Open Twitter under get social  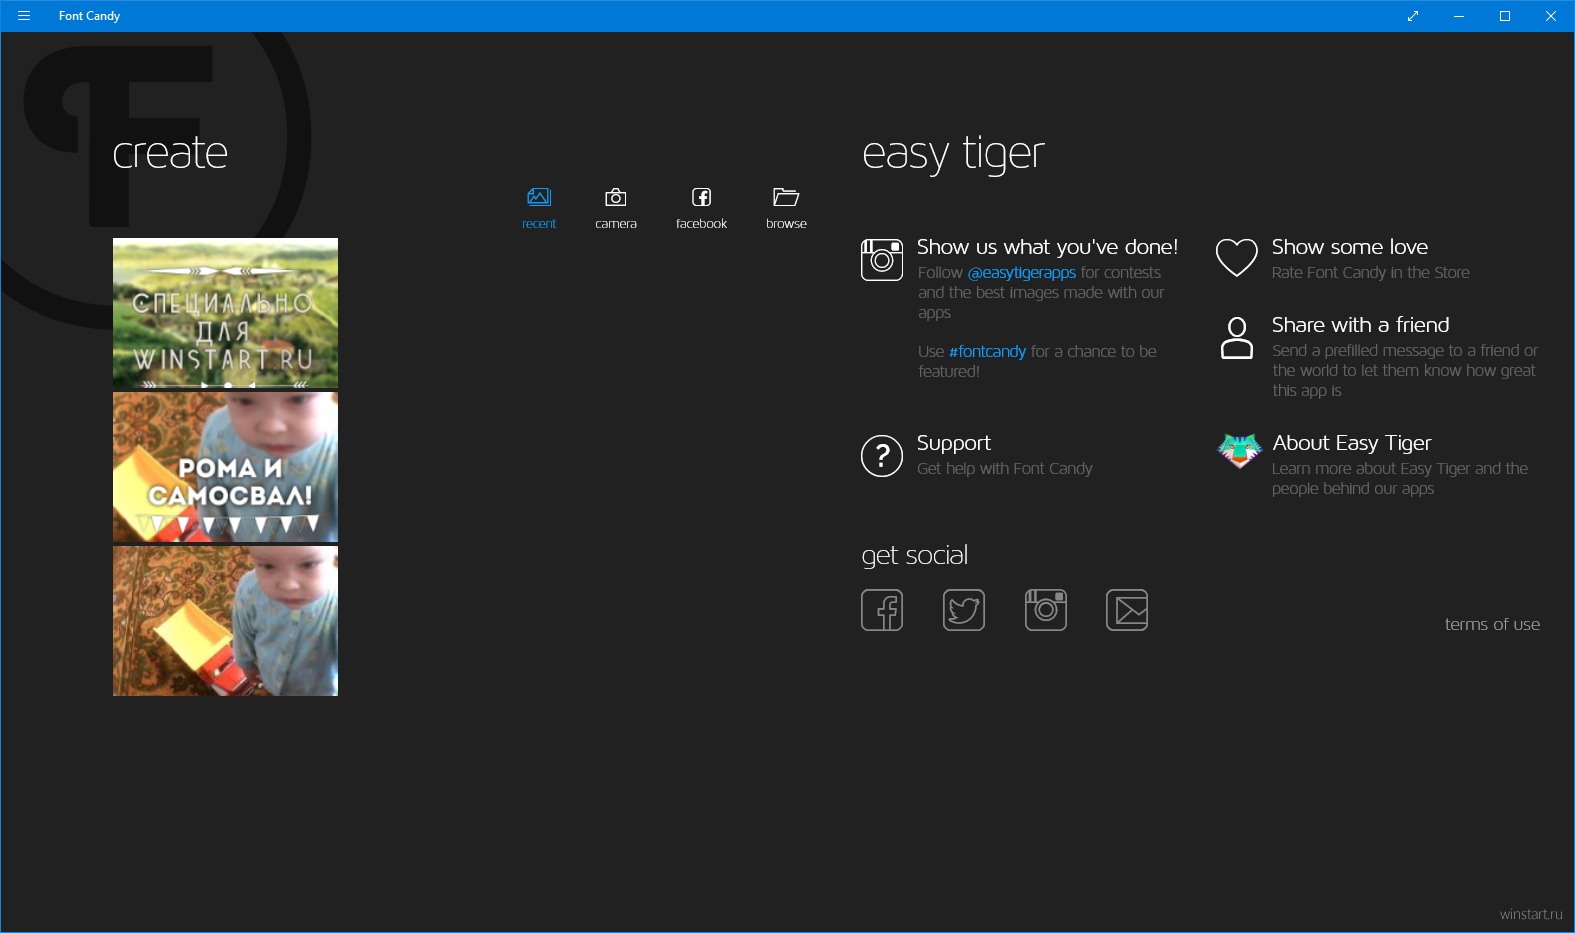pyautogui.click(x=964, y=610)
